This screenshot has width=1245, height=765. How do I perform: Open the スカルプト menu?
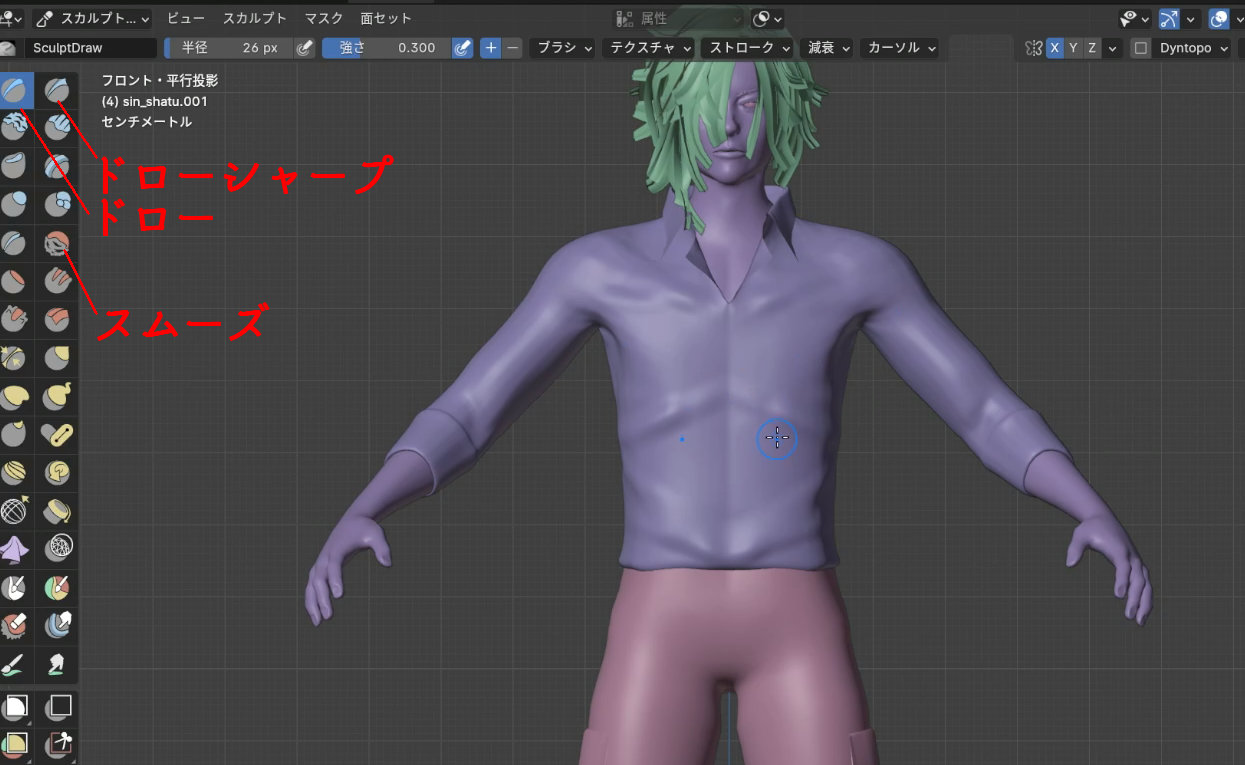255,18
